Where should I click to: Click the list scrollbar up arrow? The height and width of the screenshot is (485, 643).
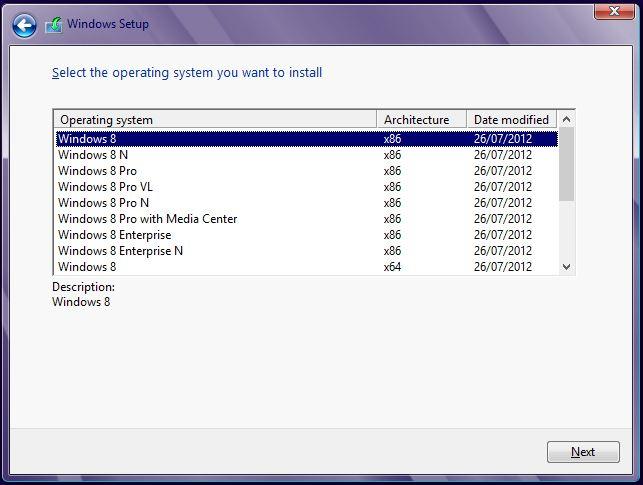click(566, 119)
